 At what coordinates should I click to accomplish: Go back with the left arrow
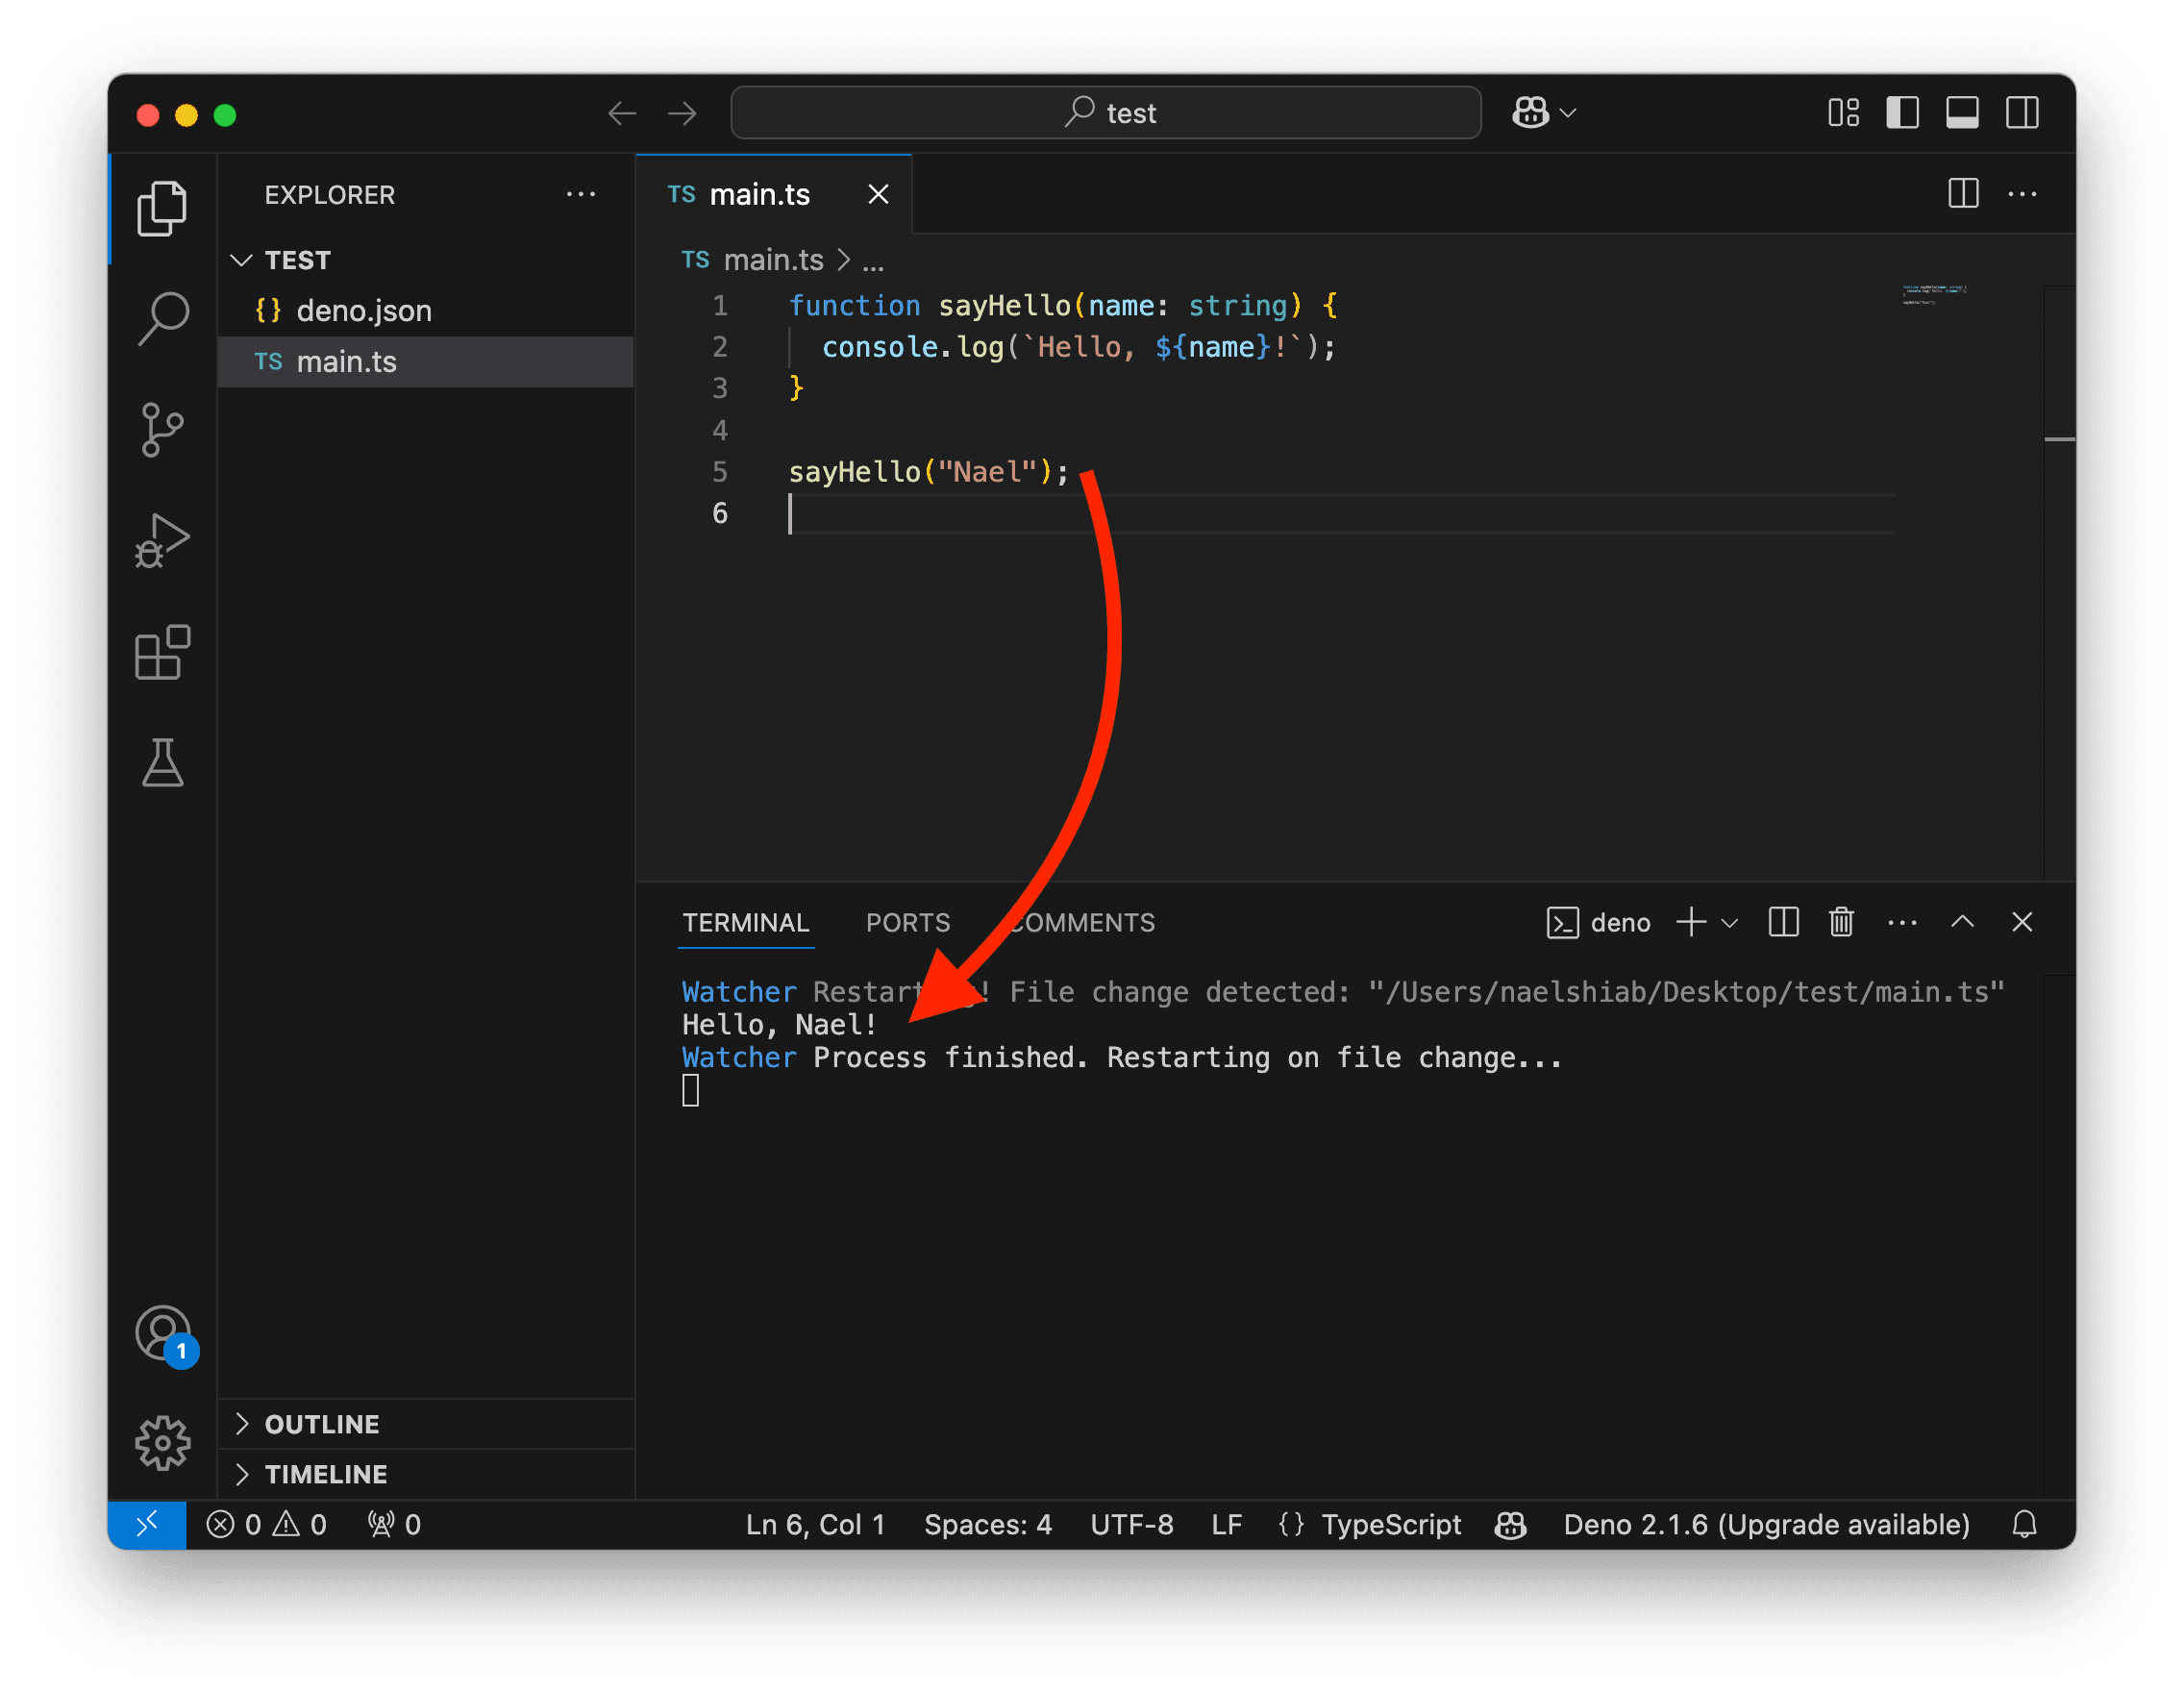(622, 113)
